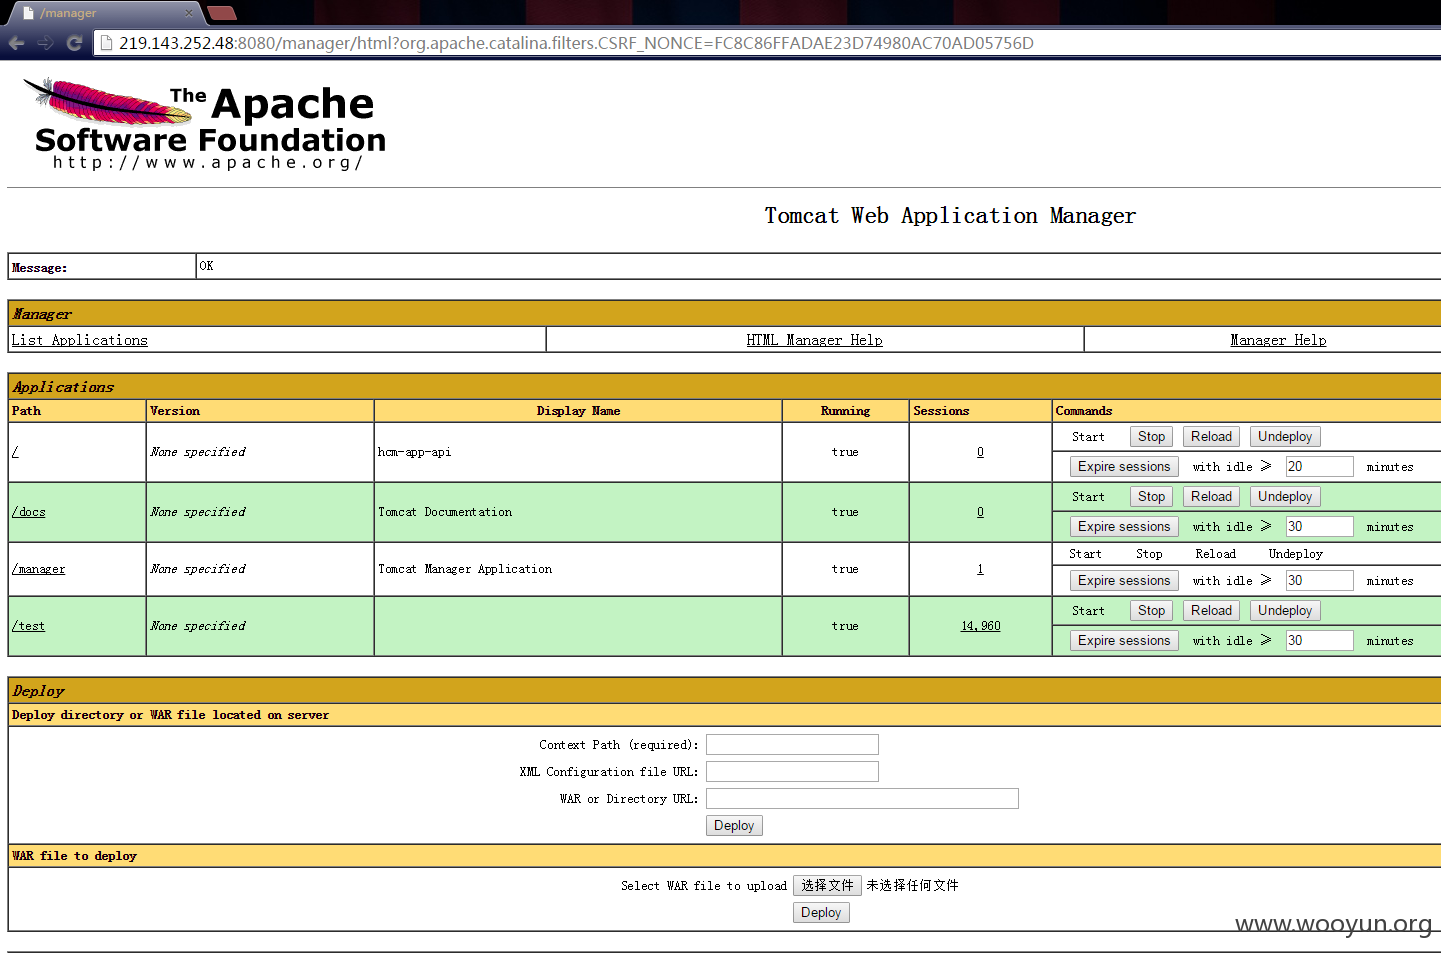Open the HTML Manager Help link
The image size is (1441, 953).
[814, 340]
